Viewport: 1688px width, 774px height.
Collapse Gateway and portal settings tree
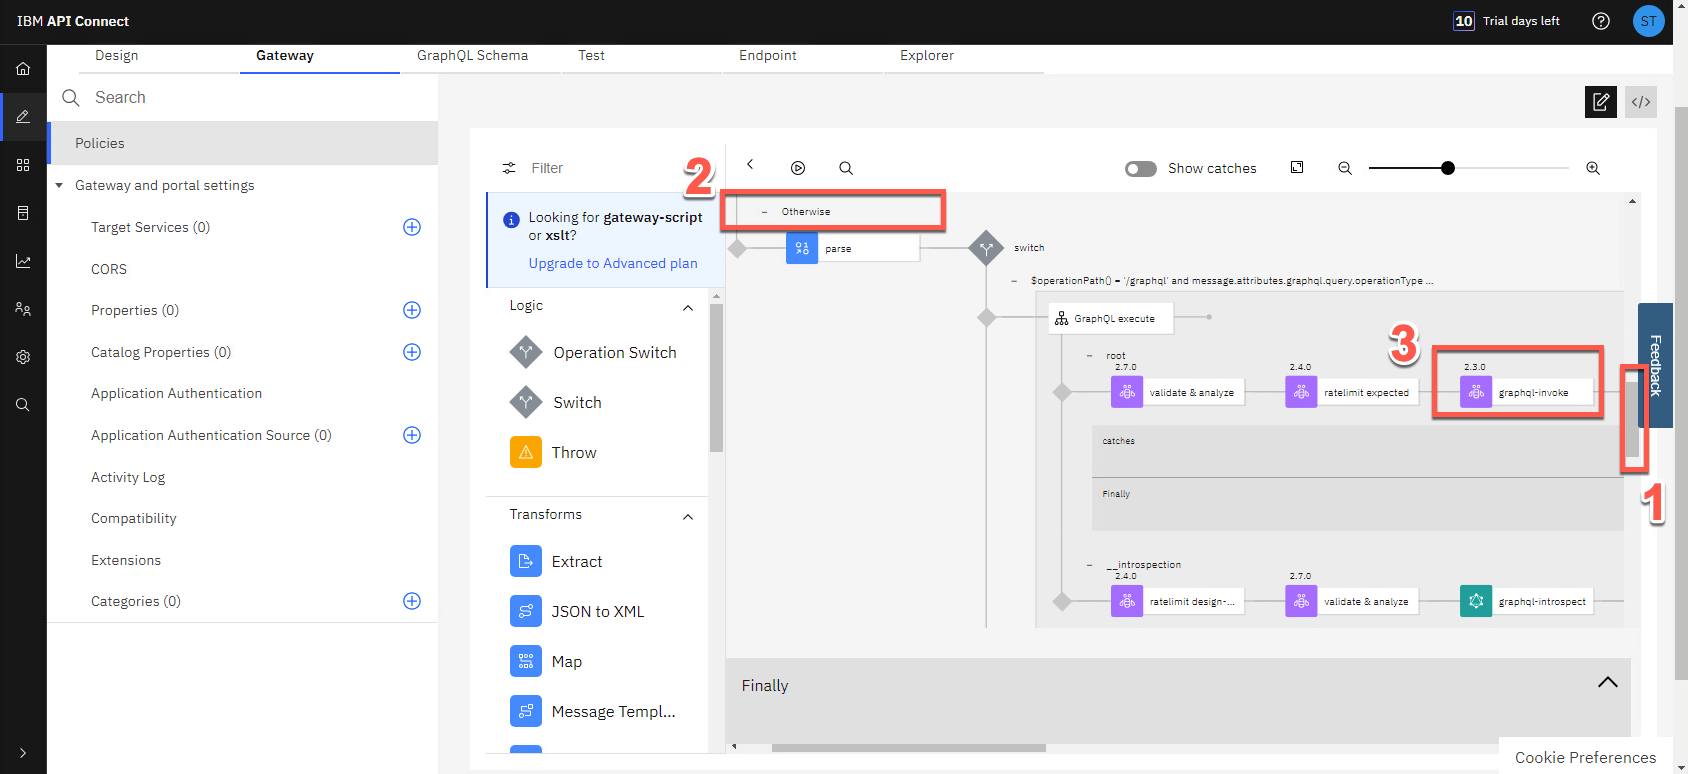point(59,186)
